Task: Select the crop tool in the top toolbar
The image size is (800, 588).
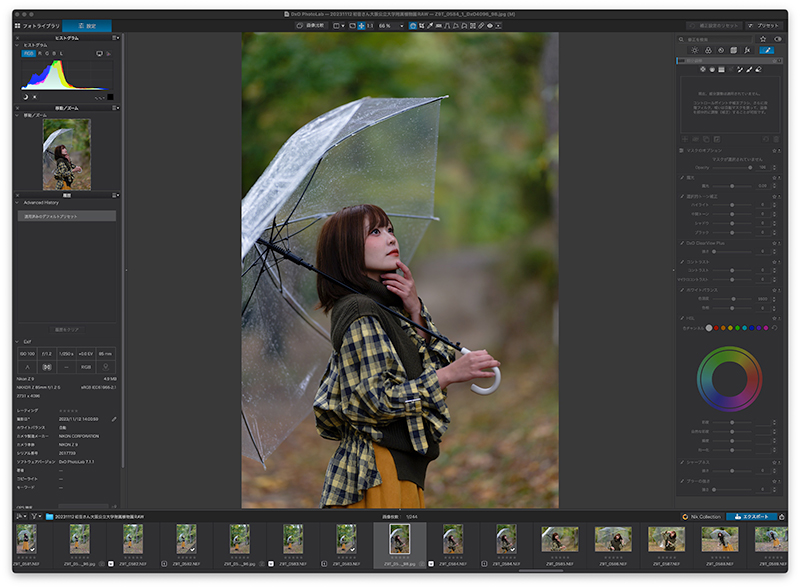Action: pyautogui.click(x=421, y=26)
